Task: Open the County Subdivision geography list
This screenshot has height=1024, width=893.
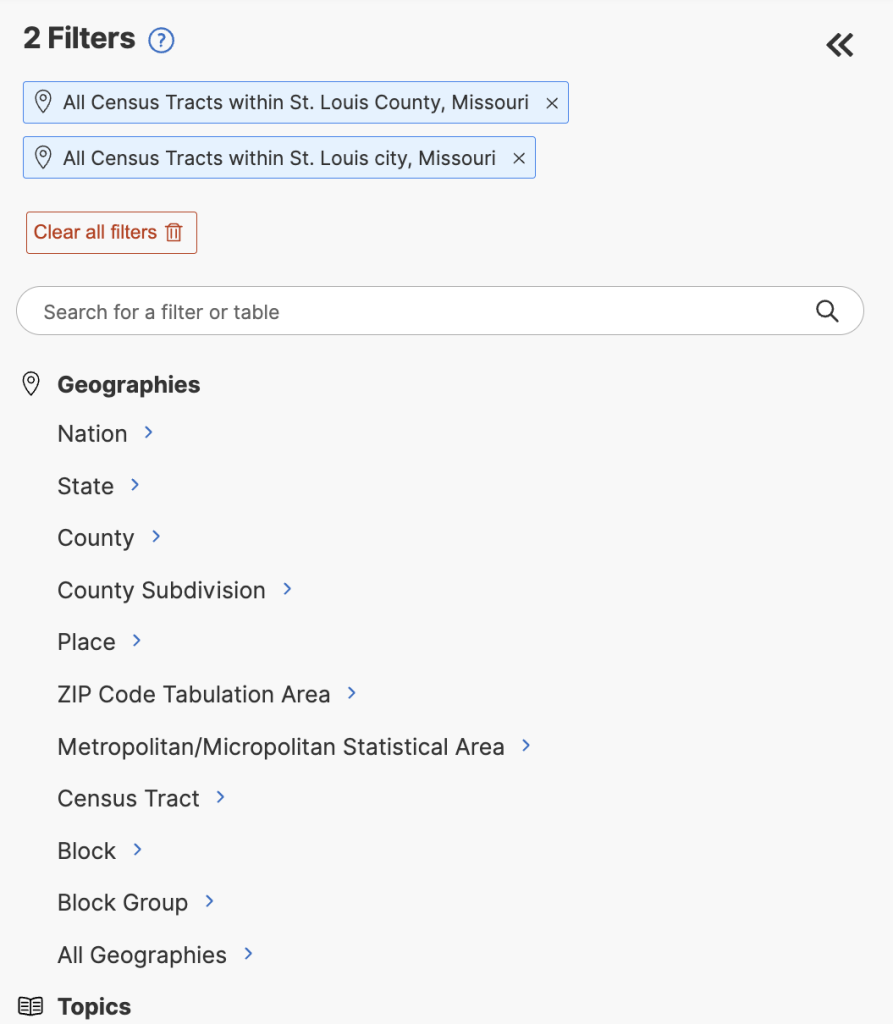Action: 162,590
